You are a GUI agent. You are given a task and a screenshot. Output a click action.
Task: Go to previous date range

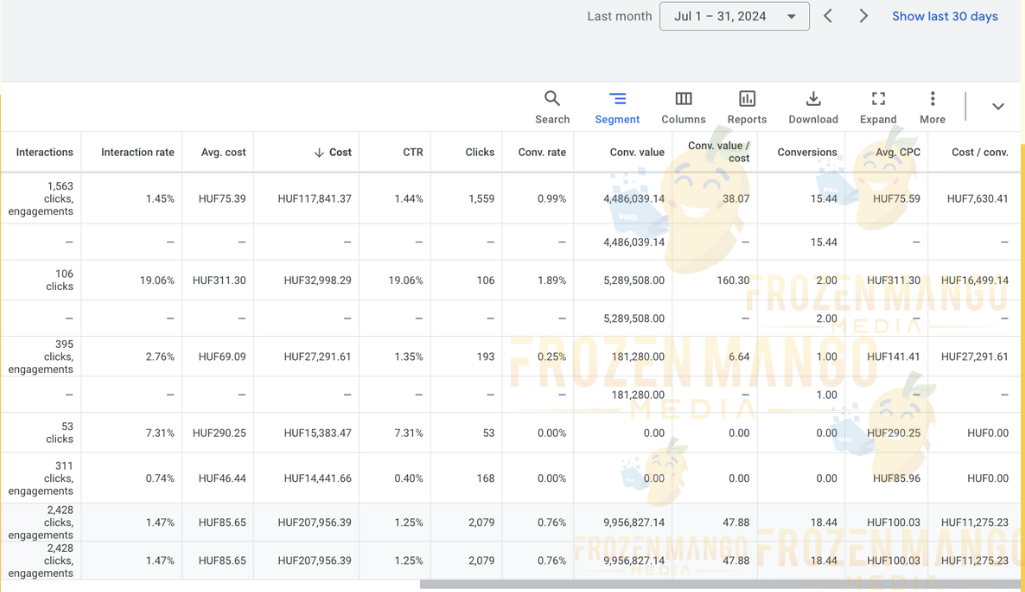[x=828, y=16]
